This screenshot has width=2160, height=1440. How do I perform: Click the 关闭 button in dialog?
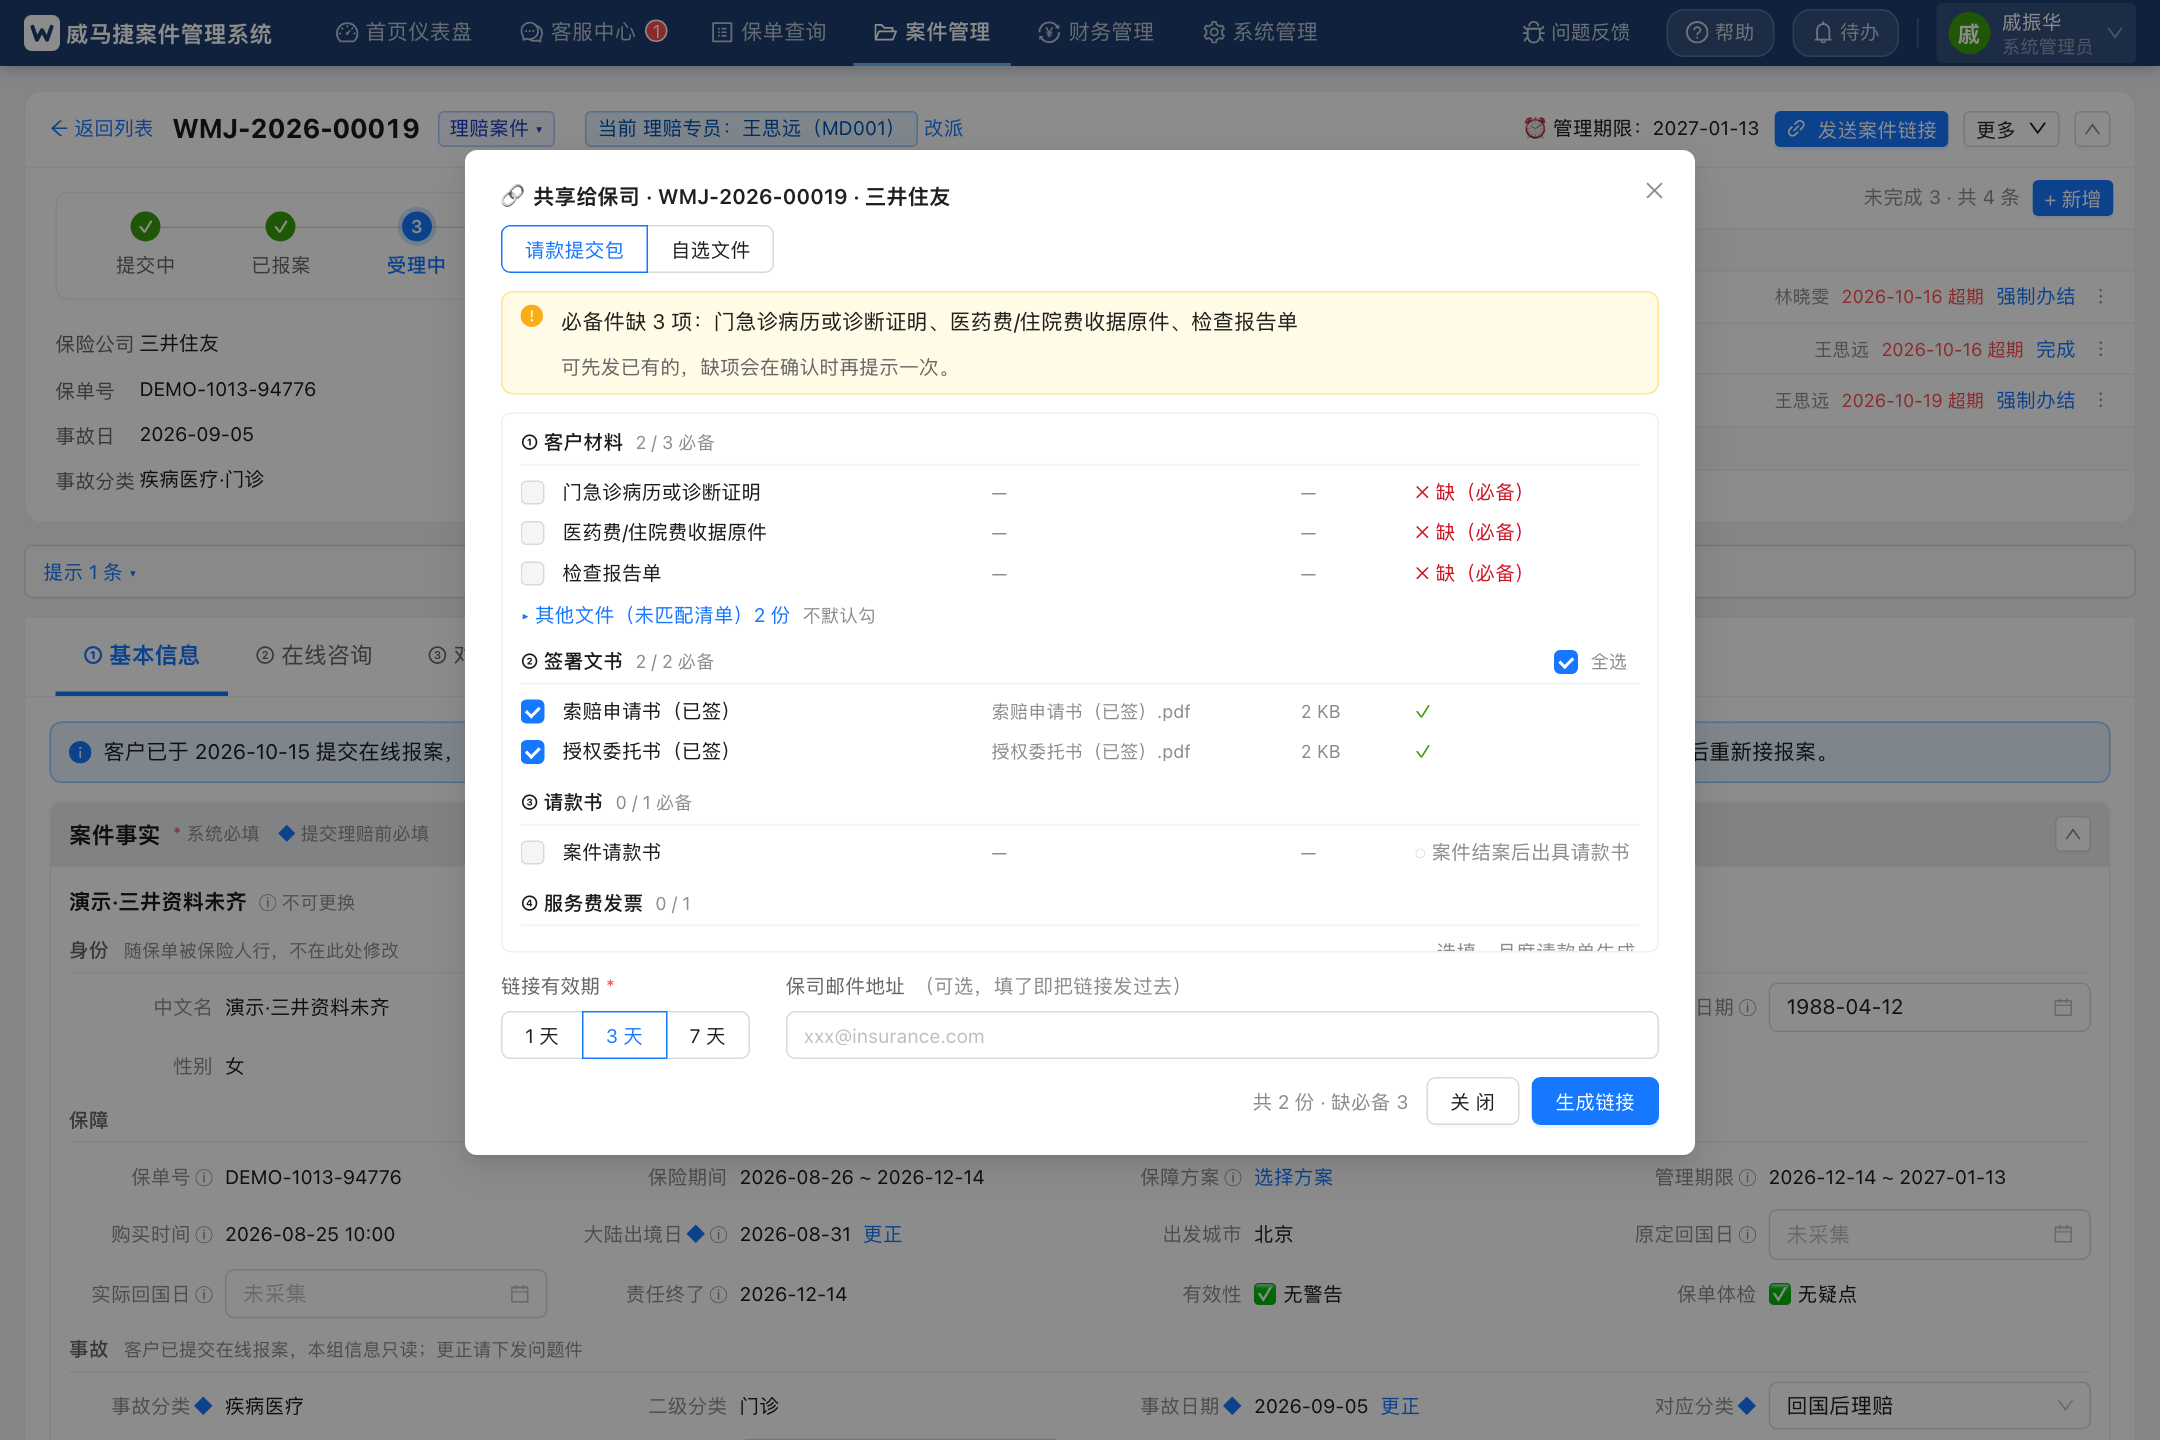pos(1472,1101)
